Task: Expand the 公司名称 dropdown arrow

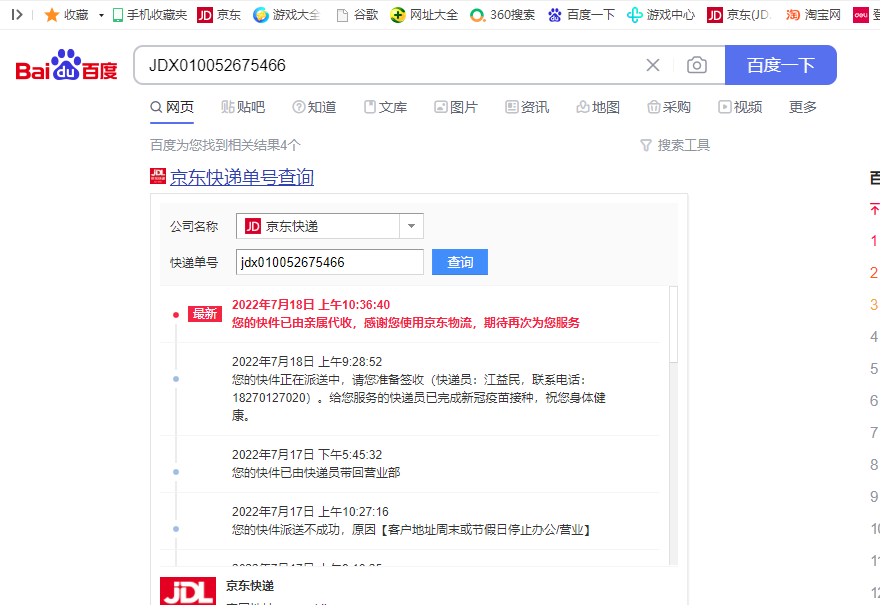Action: 411,226
